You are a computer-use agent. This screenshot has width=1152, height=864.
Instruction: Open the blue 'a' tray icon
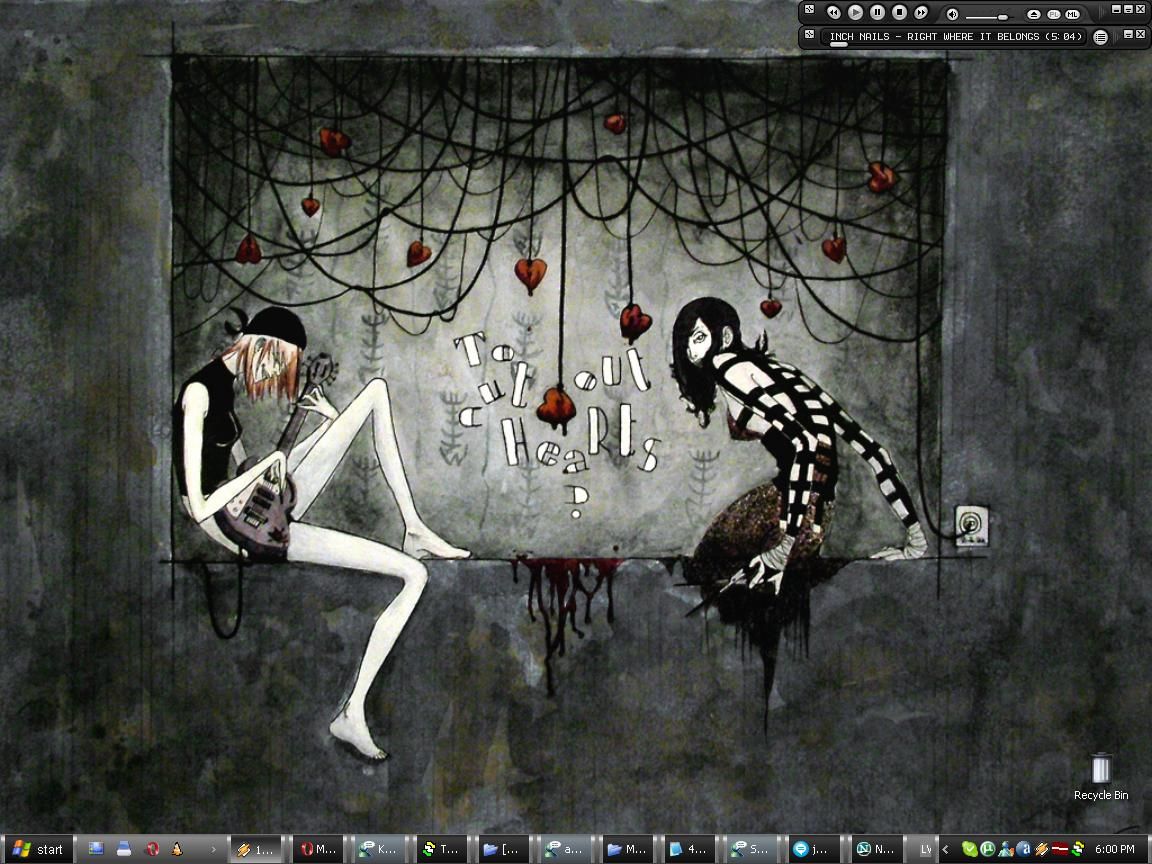tap(1023, 849)
